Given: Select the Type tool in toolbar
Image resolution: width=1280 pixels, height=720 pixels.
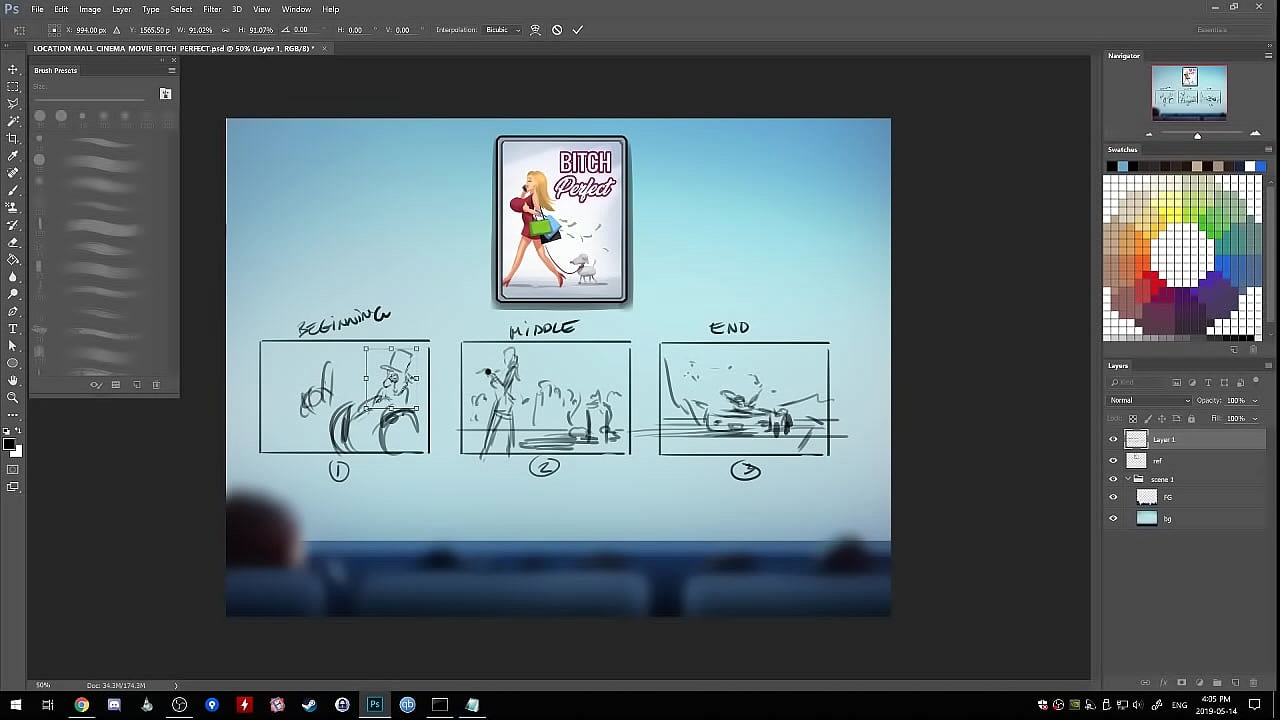Looking at the screenshot, I should point(13,328).
